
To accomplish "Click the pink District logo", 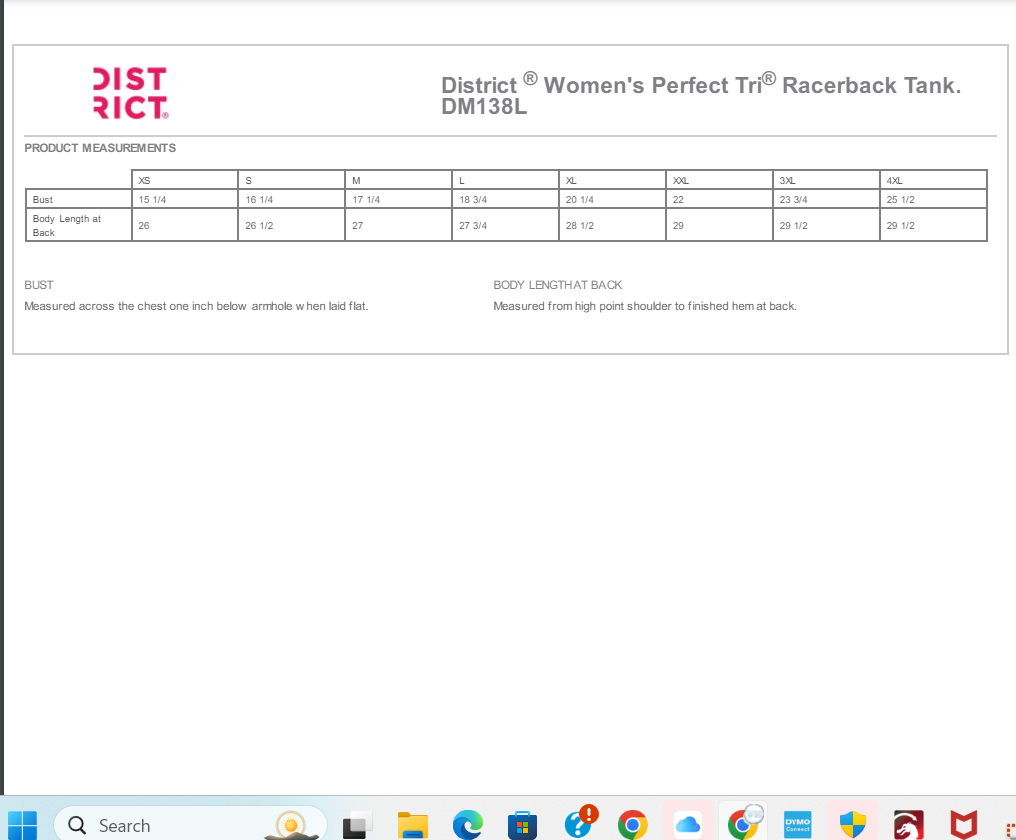I will 130,93.
